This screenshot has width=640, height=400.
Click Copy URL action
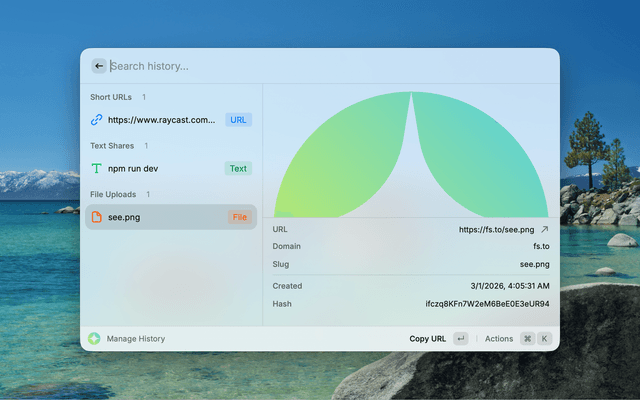(x=427, y=339)
